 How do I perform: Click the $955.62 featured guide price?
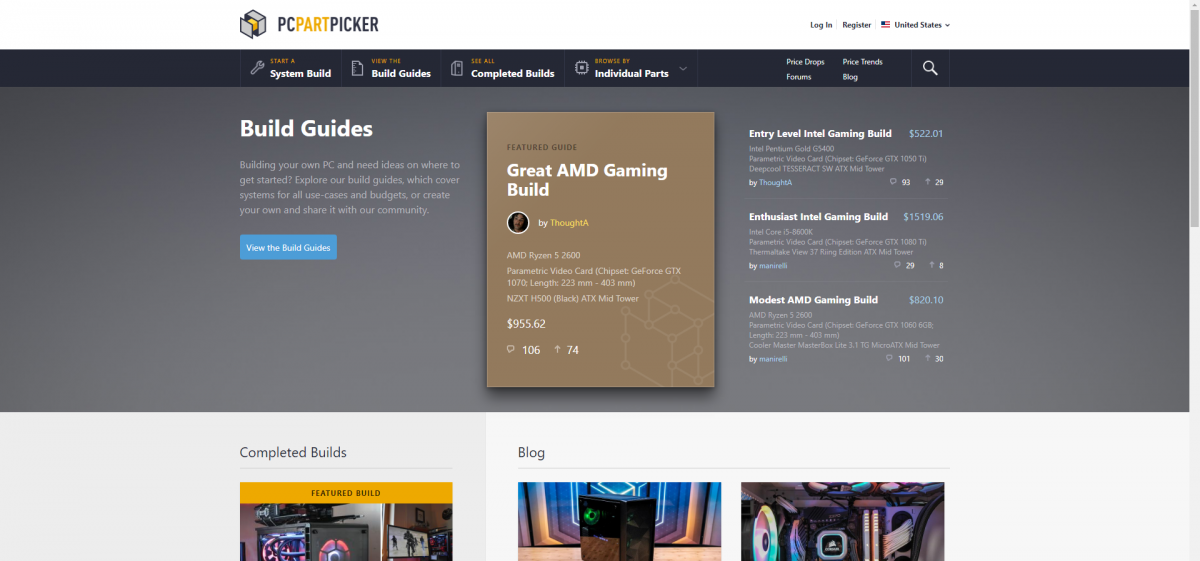[526, 323]
